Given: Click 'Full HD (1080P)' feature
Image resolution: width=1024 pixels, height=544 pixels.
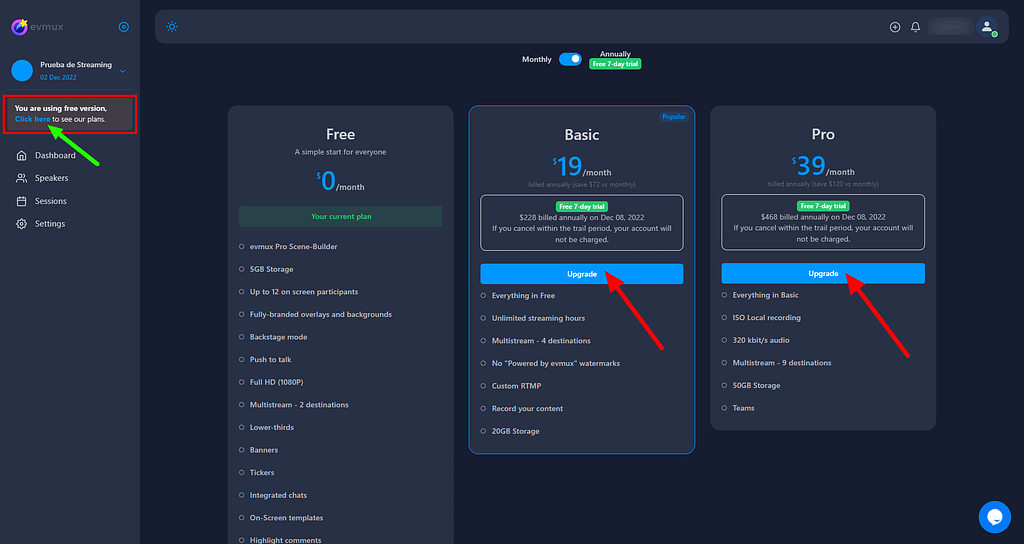Looking at the screenshot, I should point(276,382).
